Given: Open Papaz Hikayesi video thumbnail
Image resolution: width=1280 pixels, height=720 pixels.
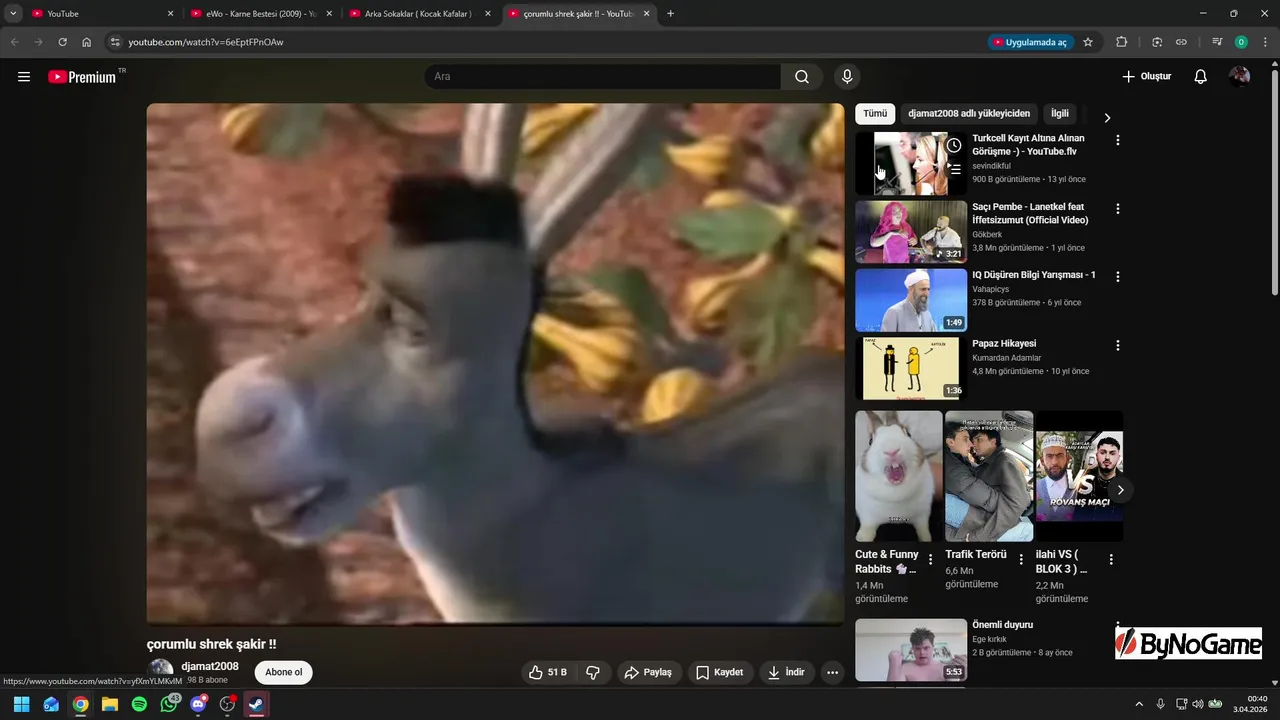Looking at the screenshot, I should coord(911,369).
